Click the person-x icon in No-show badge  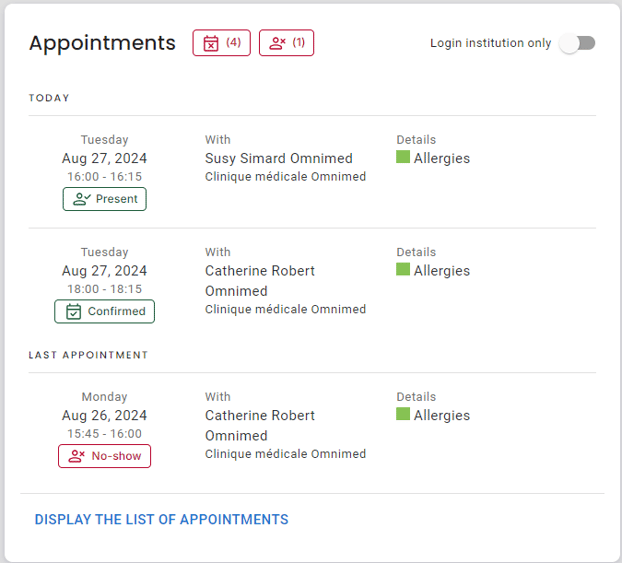77,456
